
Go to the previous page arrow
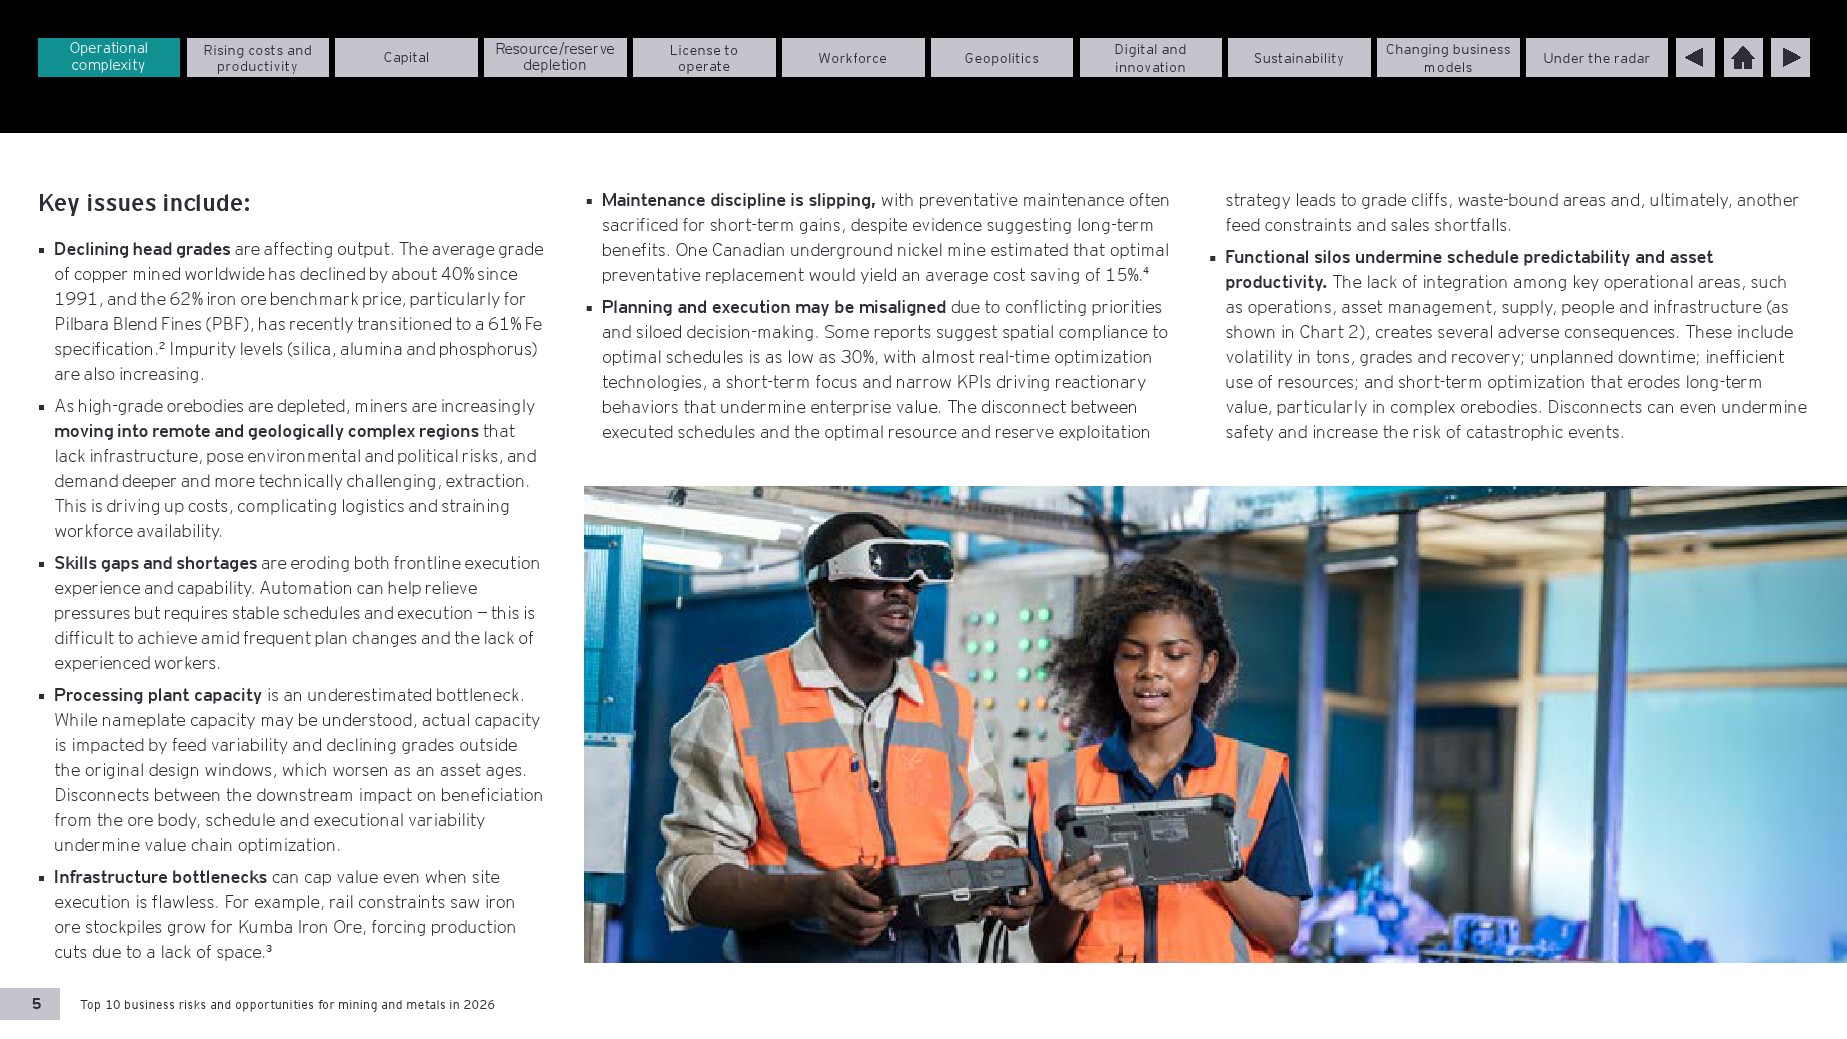(x=1694, y=58)
